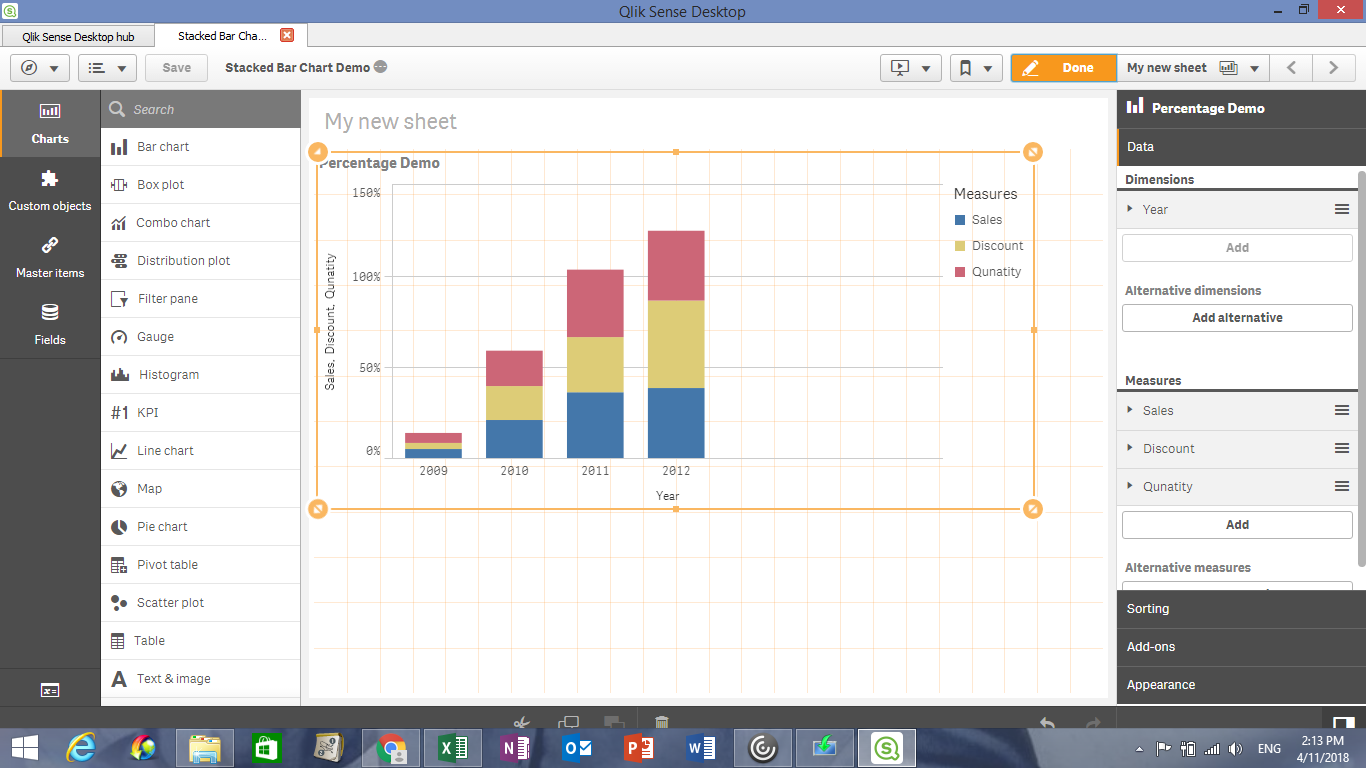Open the Sorting section
1366x768 pixels.
(1241, 609)
